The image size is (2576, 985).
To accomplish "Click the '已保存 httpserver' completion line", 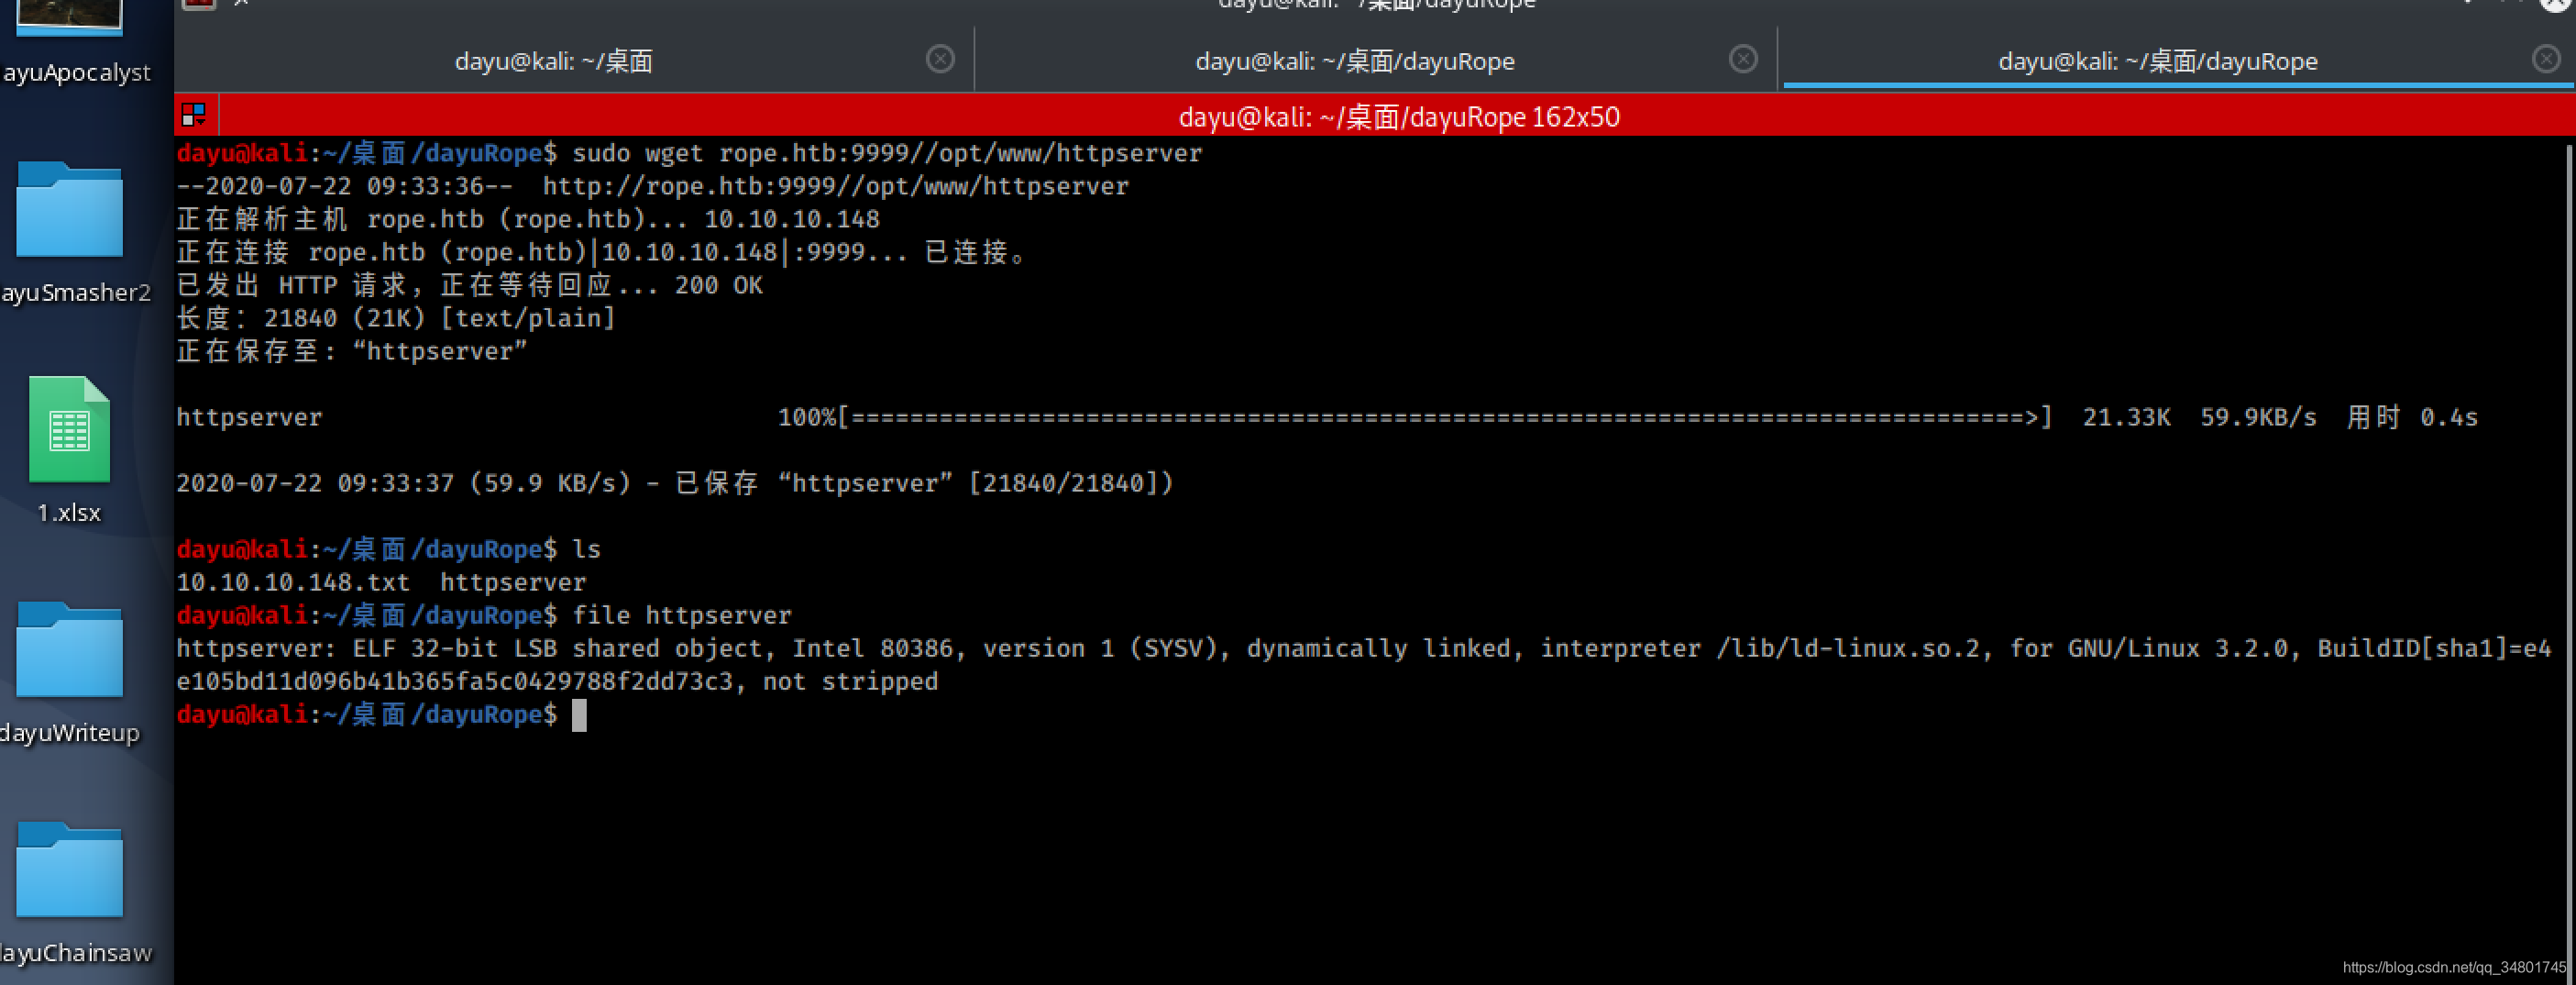I will coord(674,483).
